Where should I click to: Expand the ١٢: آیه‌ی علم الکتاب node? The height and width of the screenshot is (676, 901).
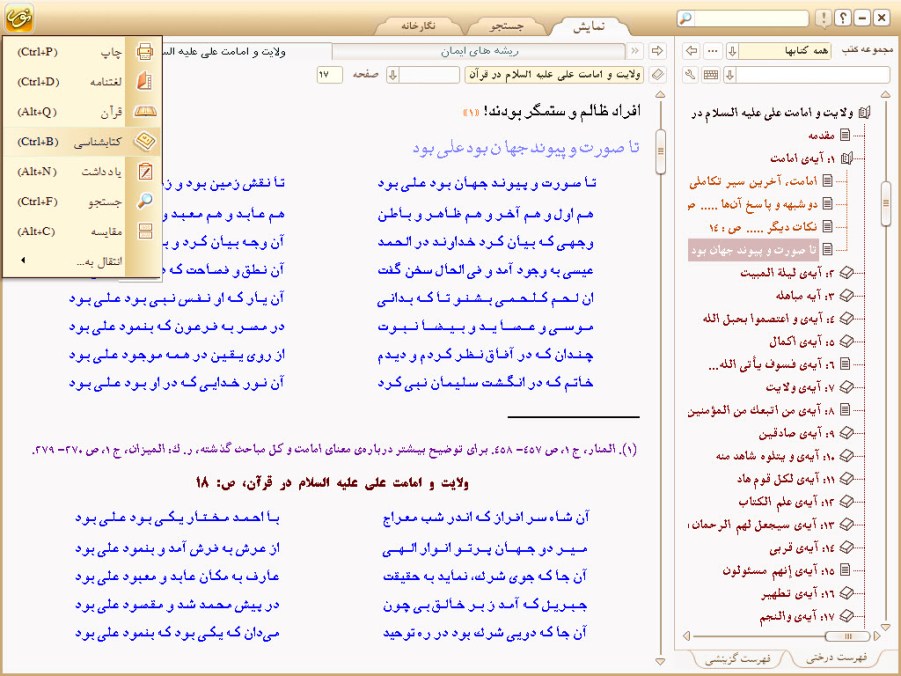pyautogui.click(x=846, y=502)
